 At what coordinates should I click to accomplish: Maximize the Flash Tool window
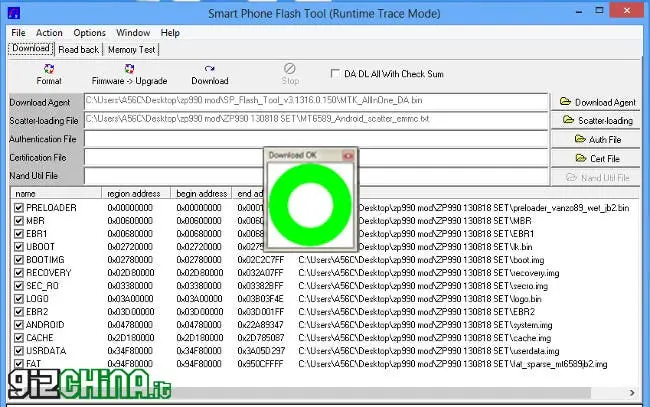click(x=599, y=11)
